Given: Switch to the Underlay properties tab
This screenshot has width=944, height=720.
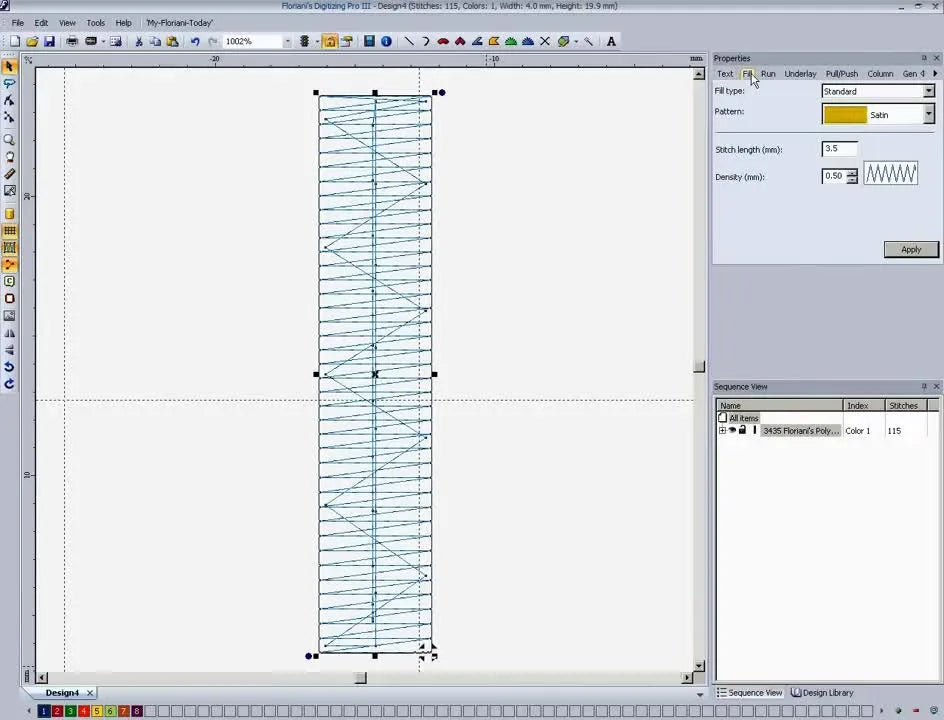Looking at the screenshot, I should tap(800, 73).
